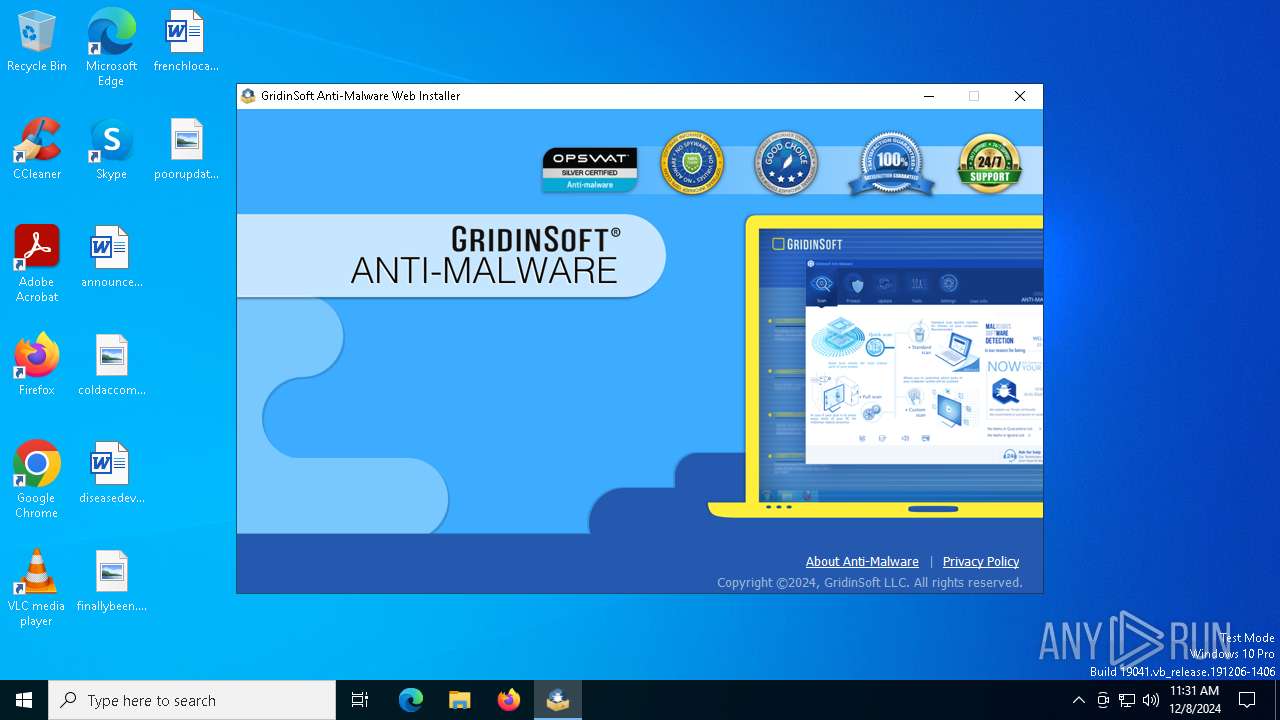Screen dimensions: 1280x720
Task: Launch Microsoft Edge from the desktop
Action: (111, 48)
